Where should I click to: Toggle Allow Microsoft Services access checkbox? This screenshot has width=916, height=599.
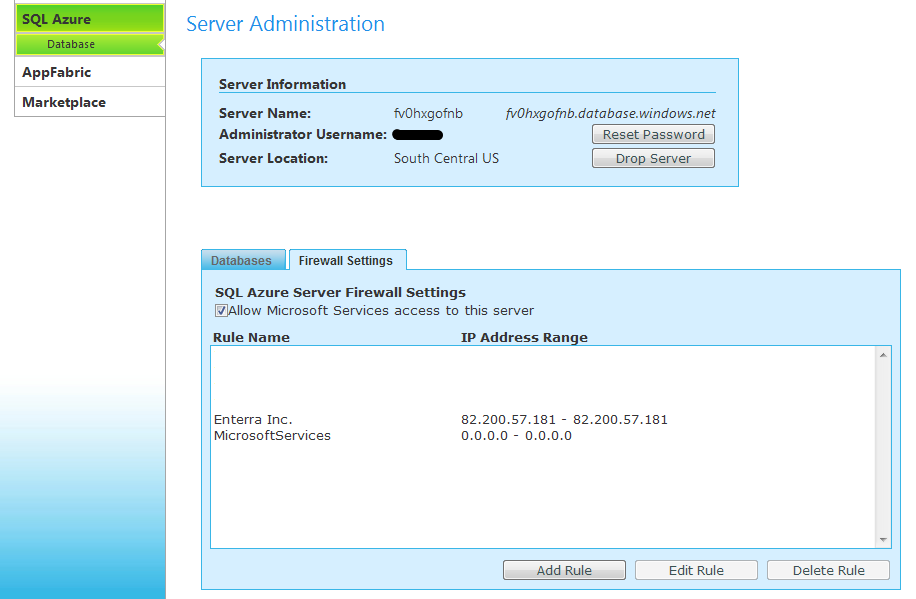click(x=221, y=311)
